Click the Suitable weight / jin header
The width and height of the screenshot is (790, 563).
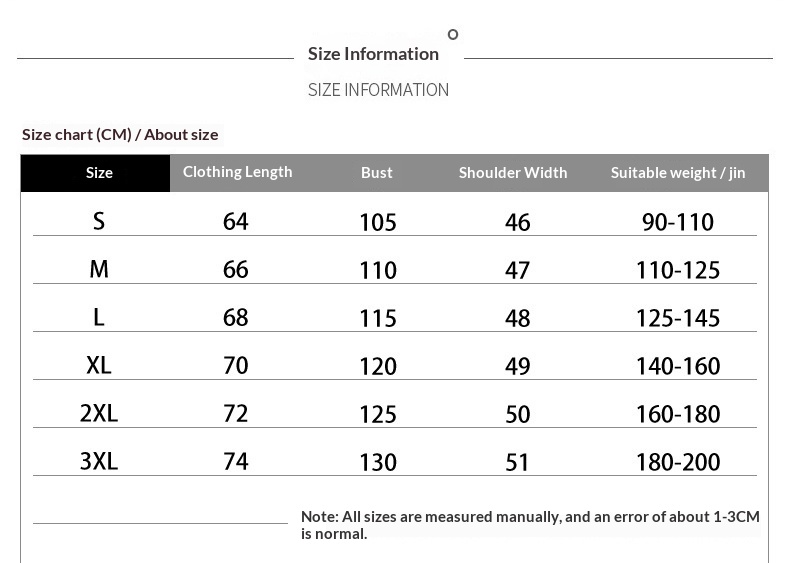tap(678, 173)
